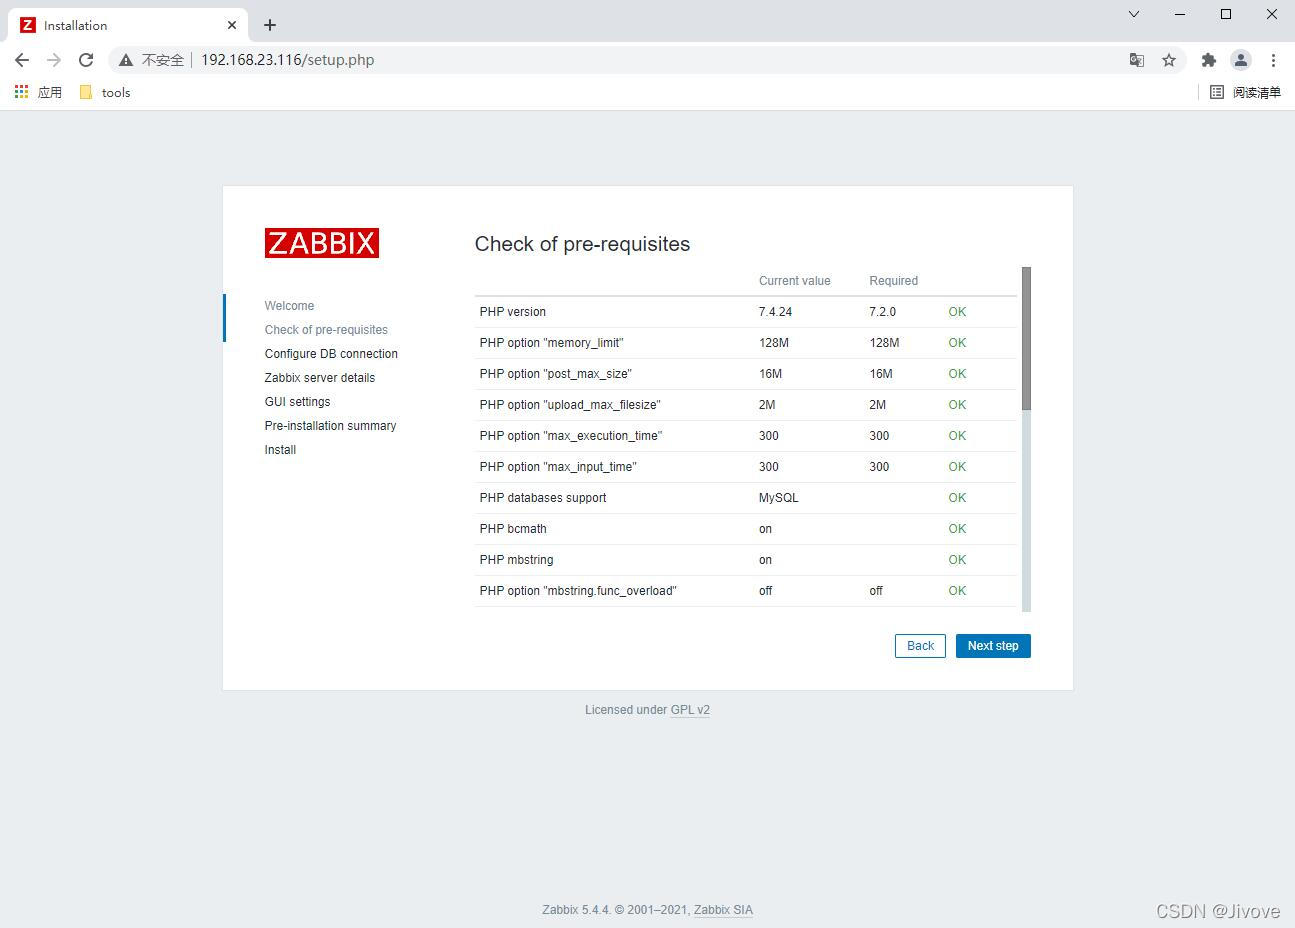Click the browser forward arrow
The width and height of the screenshot is (1295, 928).
pos(54,60)
